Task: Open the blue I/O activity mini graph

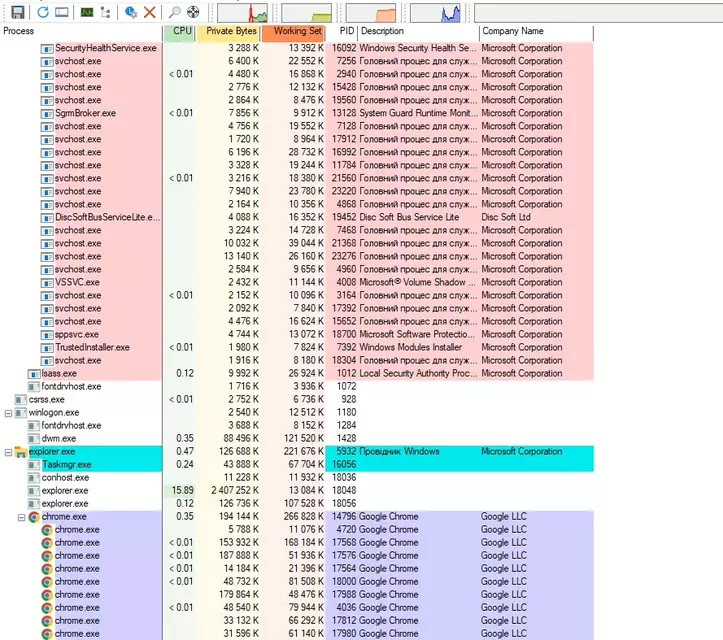Action: pos(435,13)
